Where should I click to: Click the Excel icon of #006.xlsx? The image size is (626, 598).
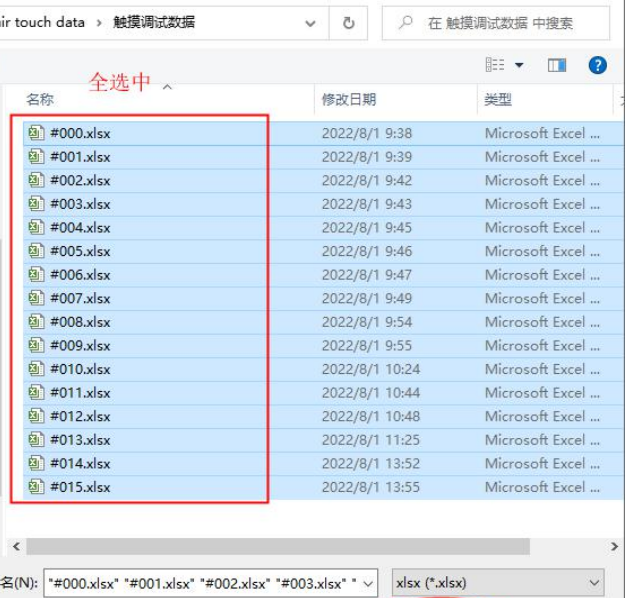click(x=36, y=274)
